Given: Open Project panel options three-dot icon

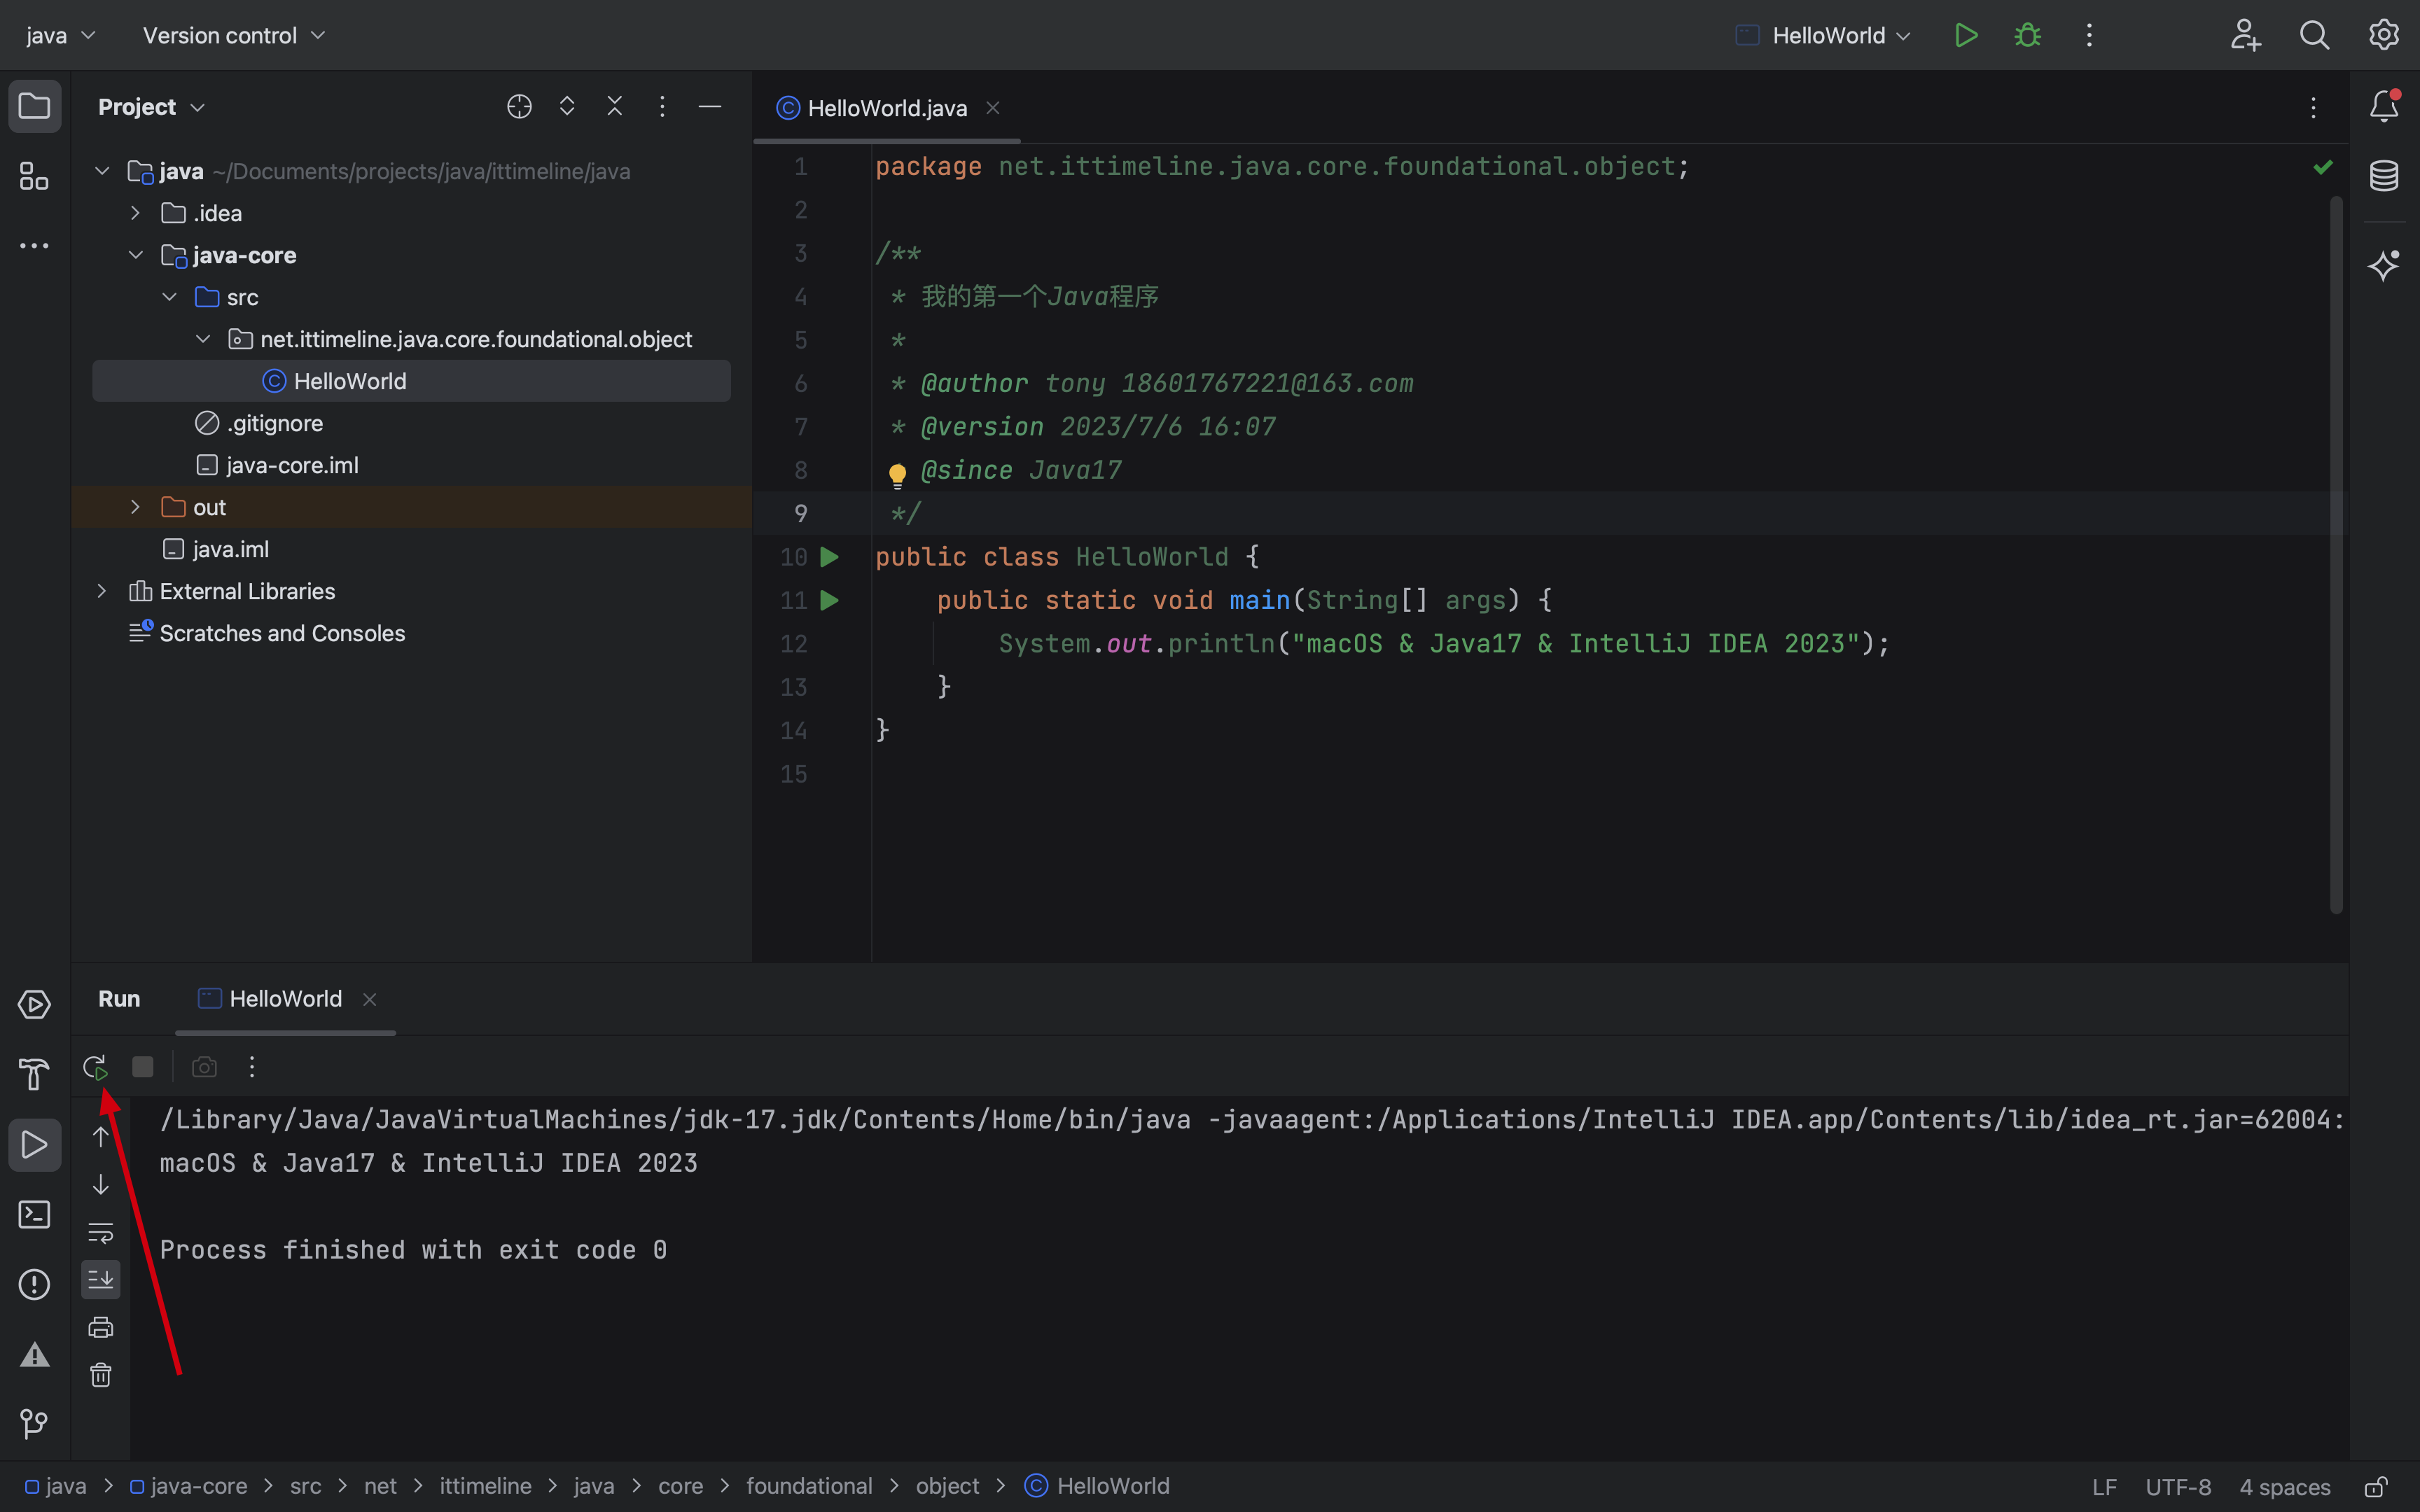Looking at the screenshot, I should click(x=662, y=106).
